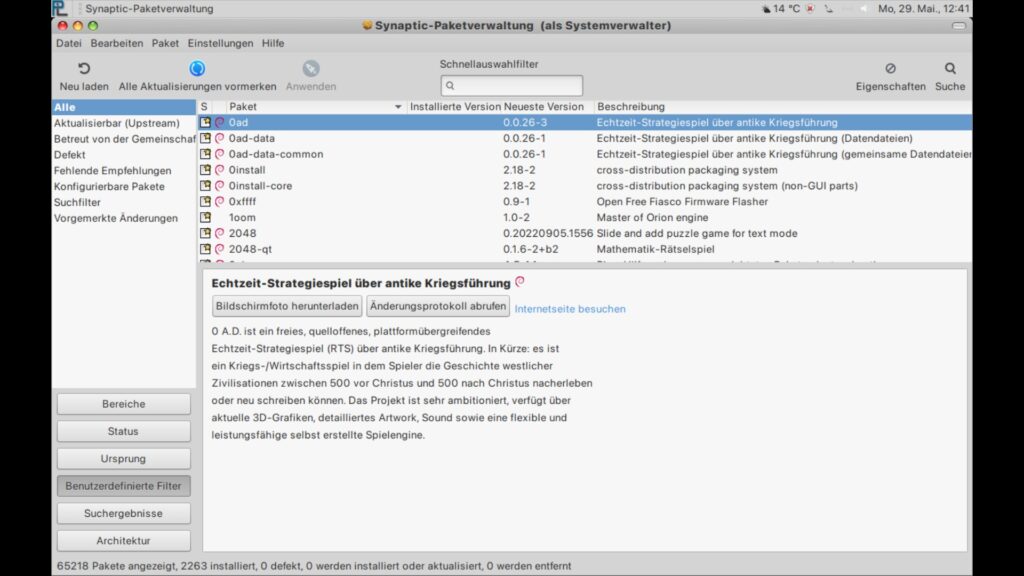Click status box of 0xffff package
Image resolution: width=1024 pixels, height=576 pixels.
tap(205, 201)
